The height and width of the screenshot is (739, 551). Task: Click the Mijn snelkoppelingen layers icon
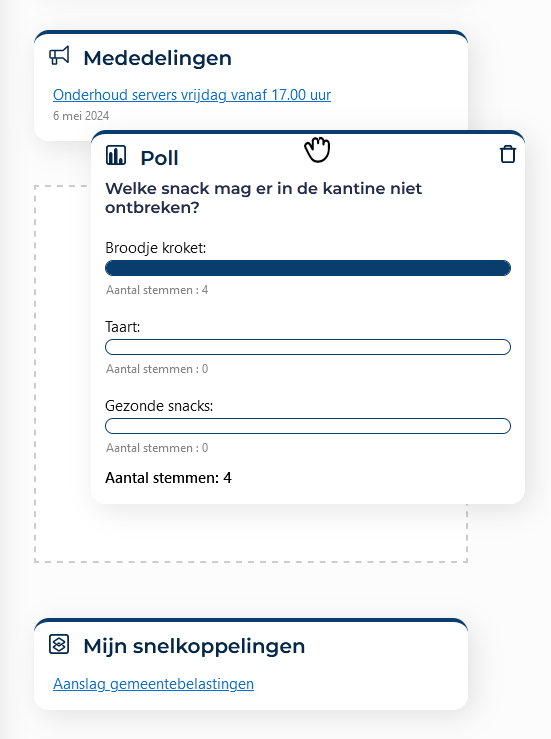[59, 644]
